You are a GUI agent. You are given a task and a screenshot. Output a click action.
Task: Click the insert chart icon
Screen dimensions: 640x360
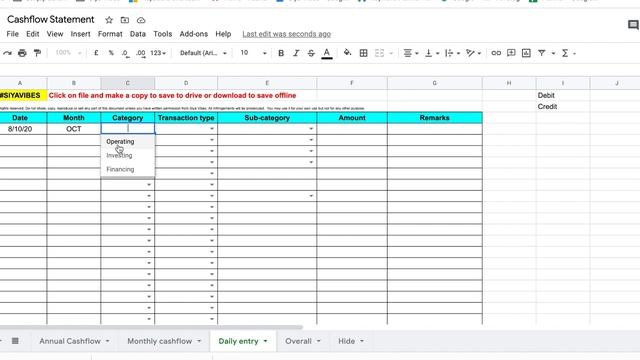[x=526, y=53]
